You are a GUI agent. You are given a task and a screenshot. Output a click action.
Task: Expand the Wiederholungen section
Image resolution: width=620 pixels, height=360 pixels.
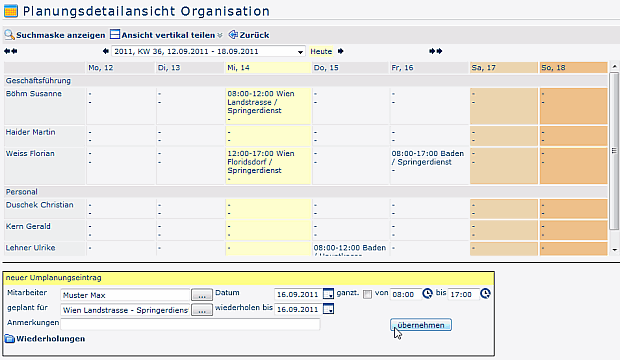tap(50, 339)
